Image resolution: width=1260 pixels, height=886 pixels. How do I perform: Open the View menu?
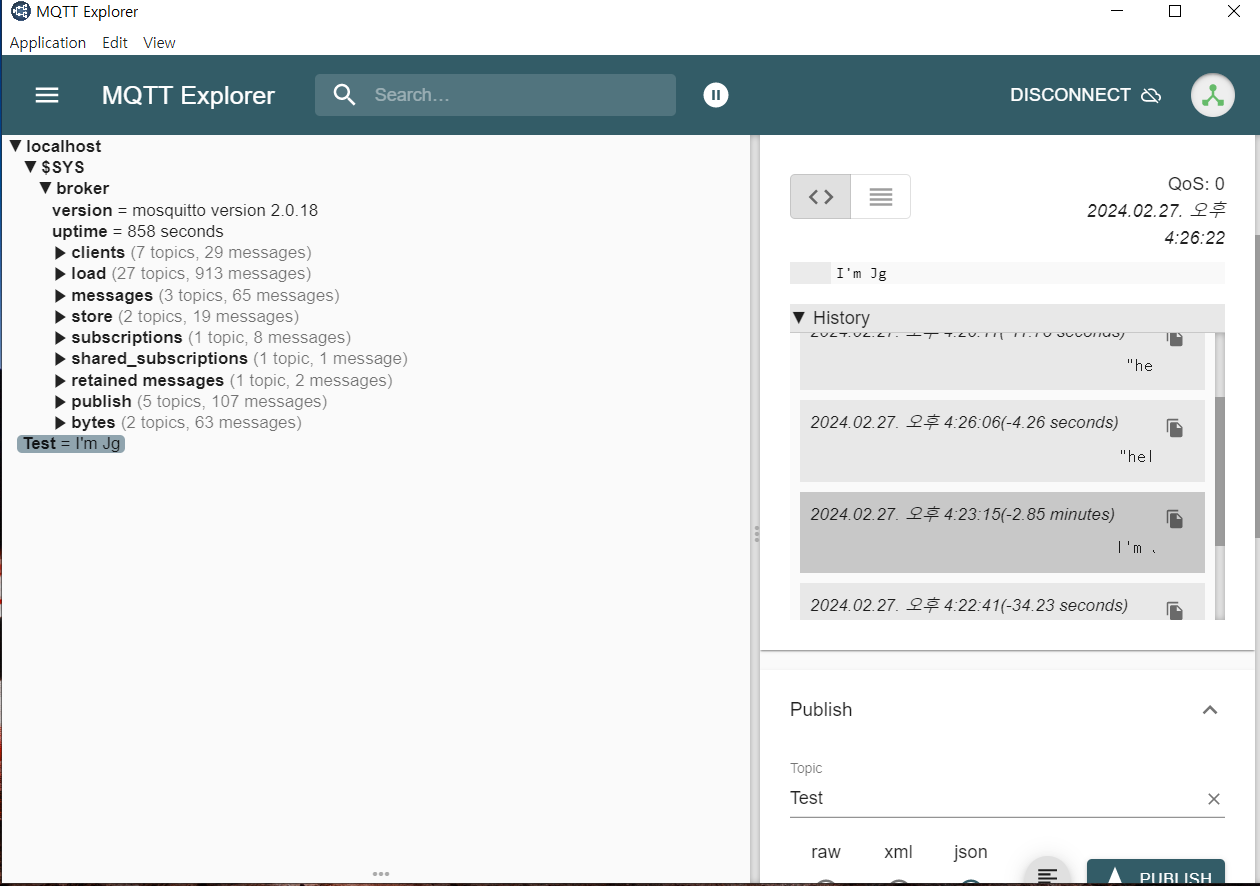159,43
